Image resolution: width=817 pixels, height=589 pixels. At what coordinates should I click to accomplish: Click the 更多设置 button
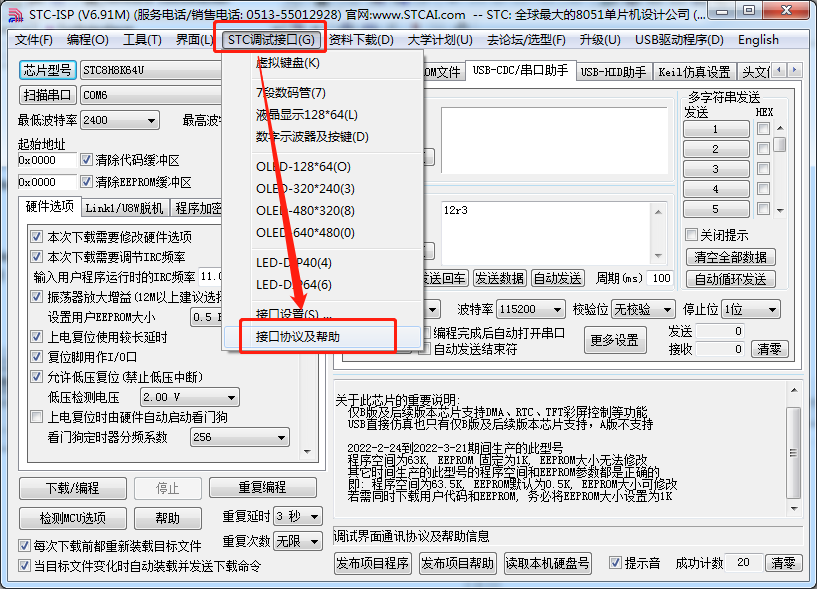click(x=615, y=340)
